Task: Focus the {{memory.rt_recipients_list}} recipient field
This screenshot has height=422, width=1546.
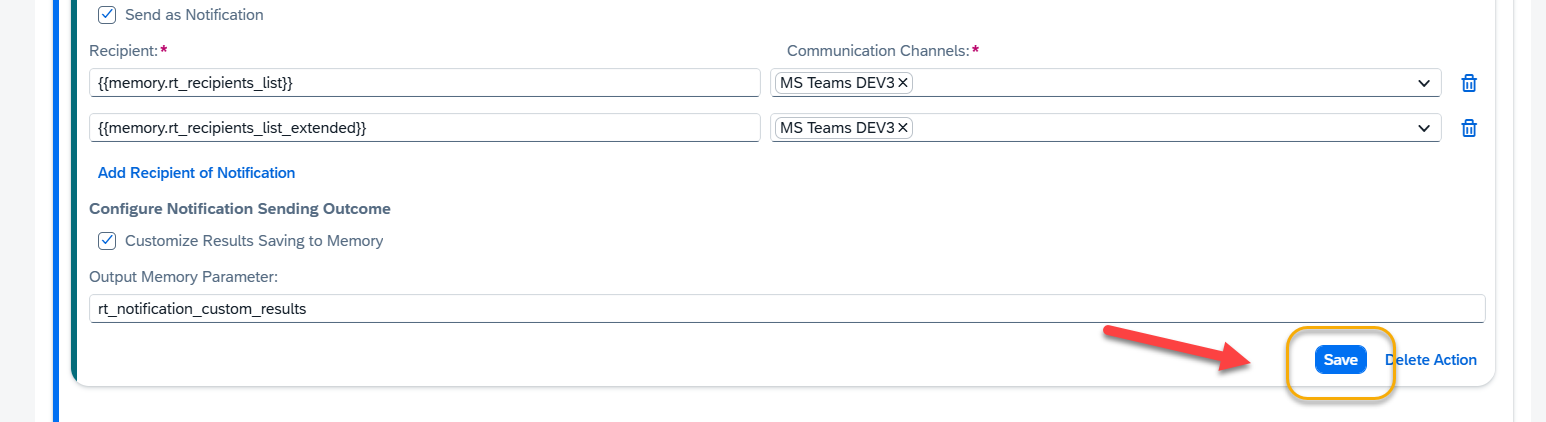Action: coord(424,83)
